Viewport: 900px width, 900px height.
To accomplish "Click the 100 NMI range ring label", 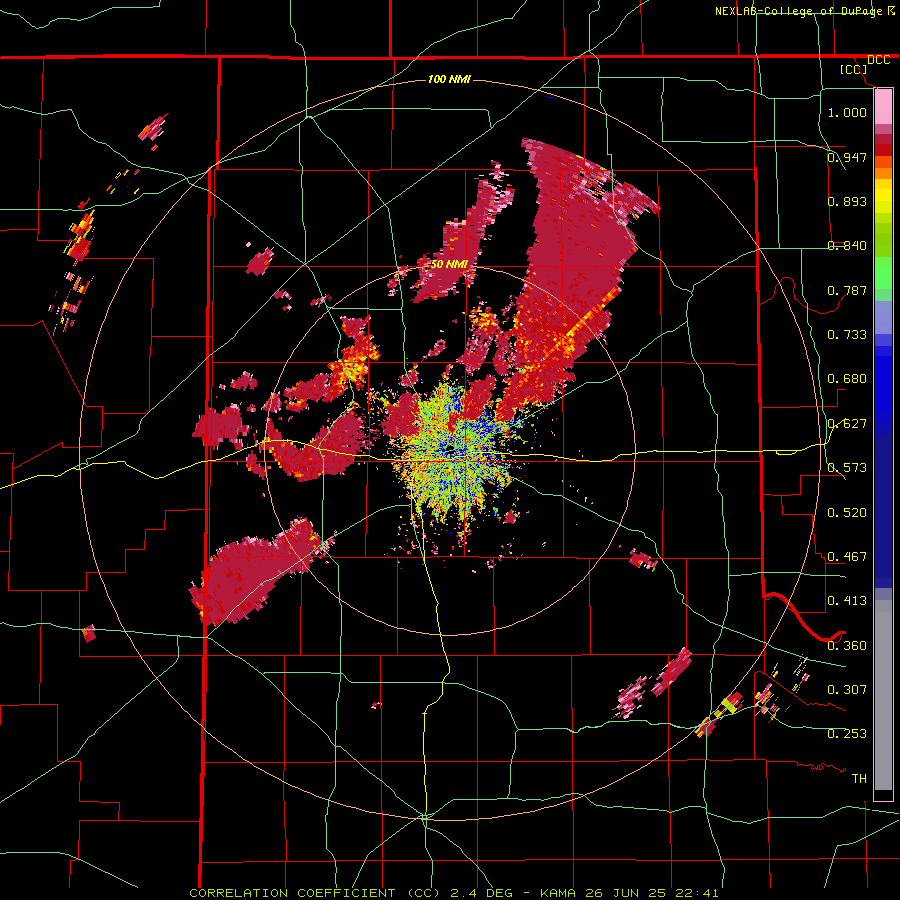I will [449, 79].
